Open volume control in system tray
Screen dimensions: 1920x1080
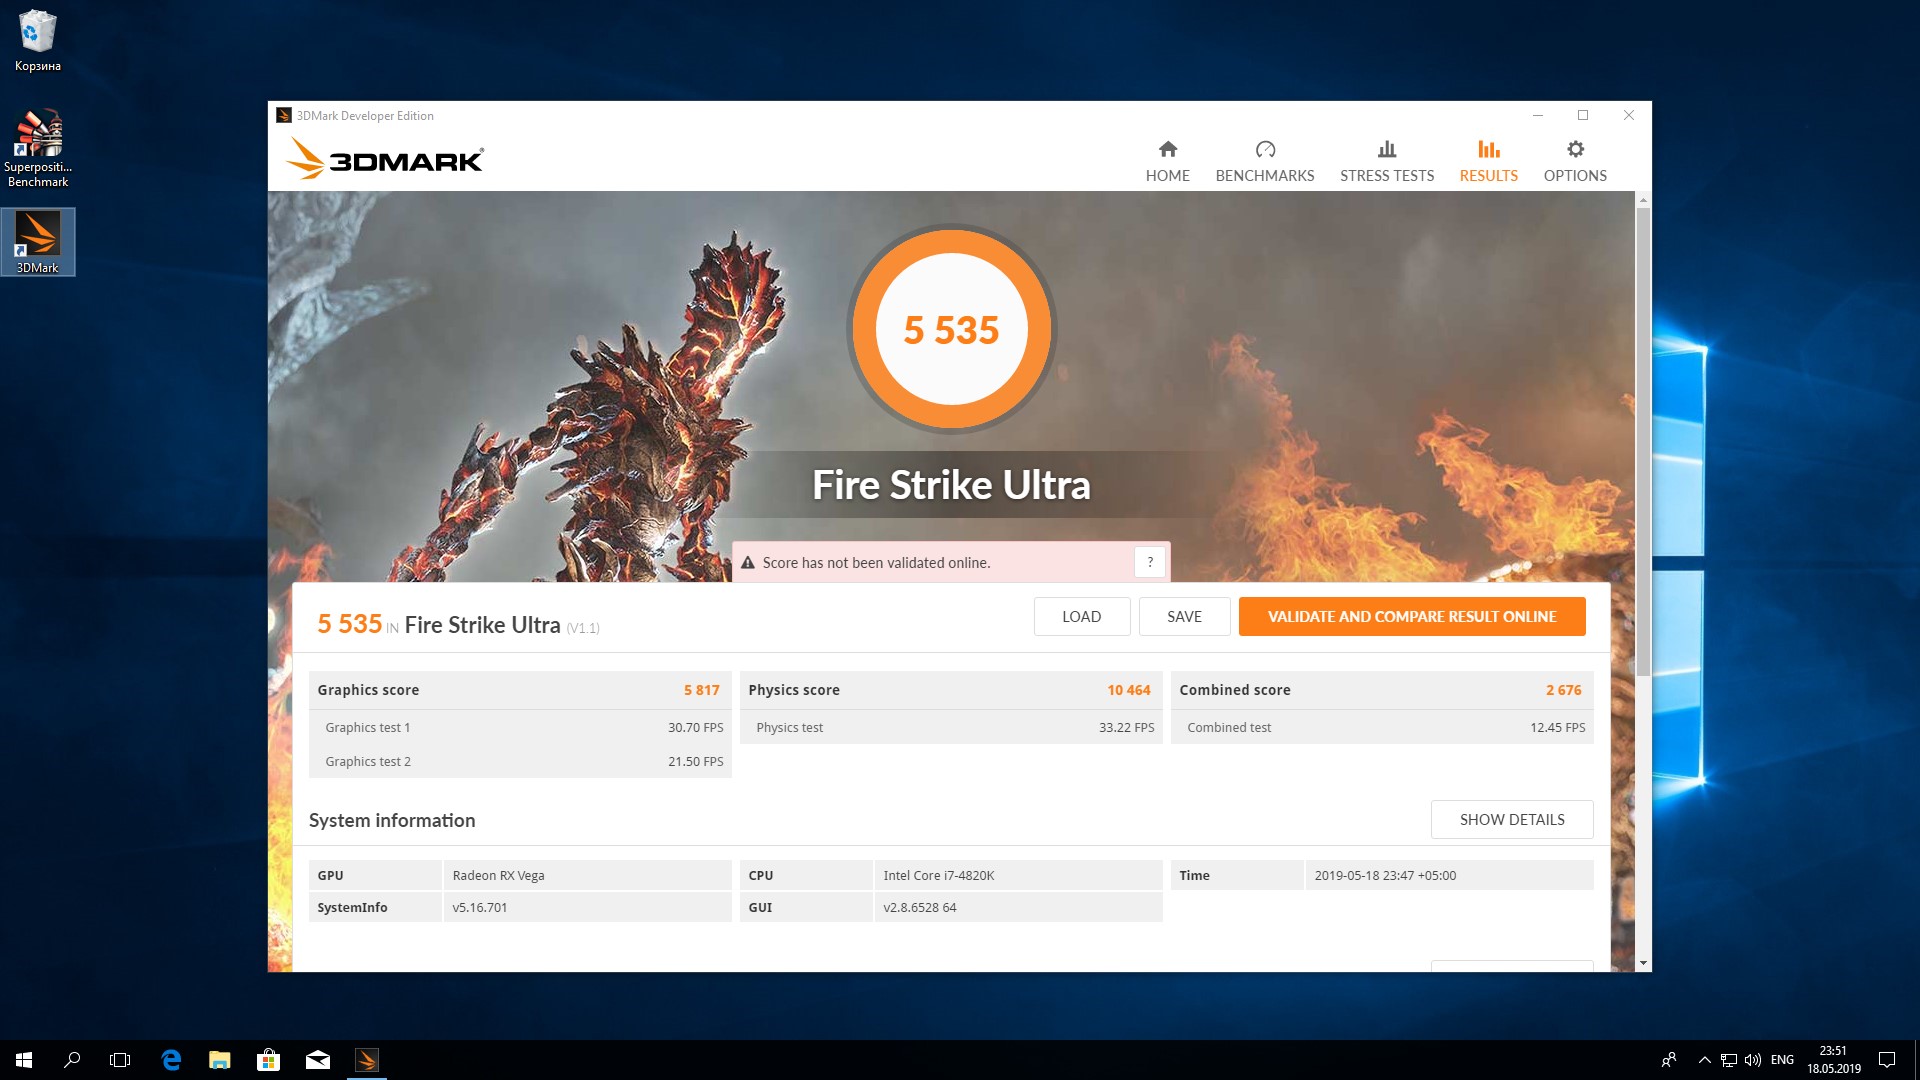[x=1753, y=1060]
